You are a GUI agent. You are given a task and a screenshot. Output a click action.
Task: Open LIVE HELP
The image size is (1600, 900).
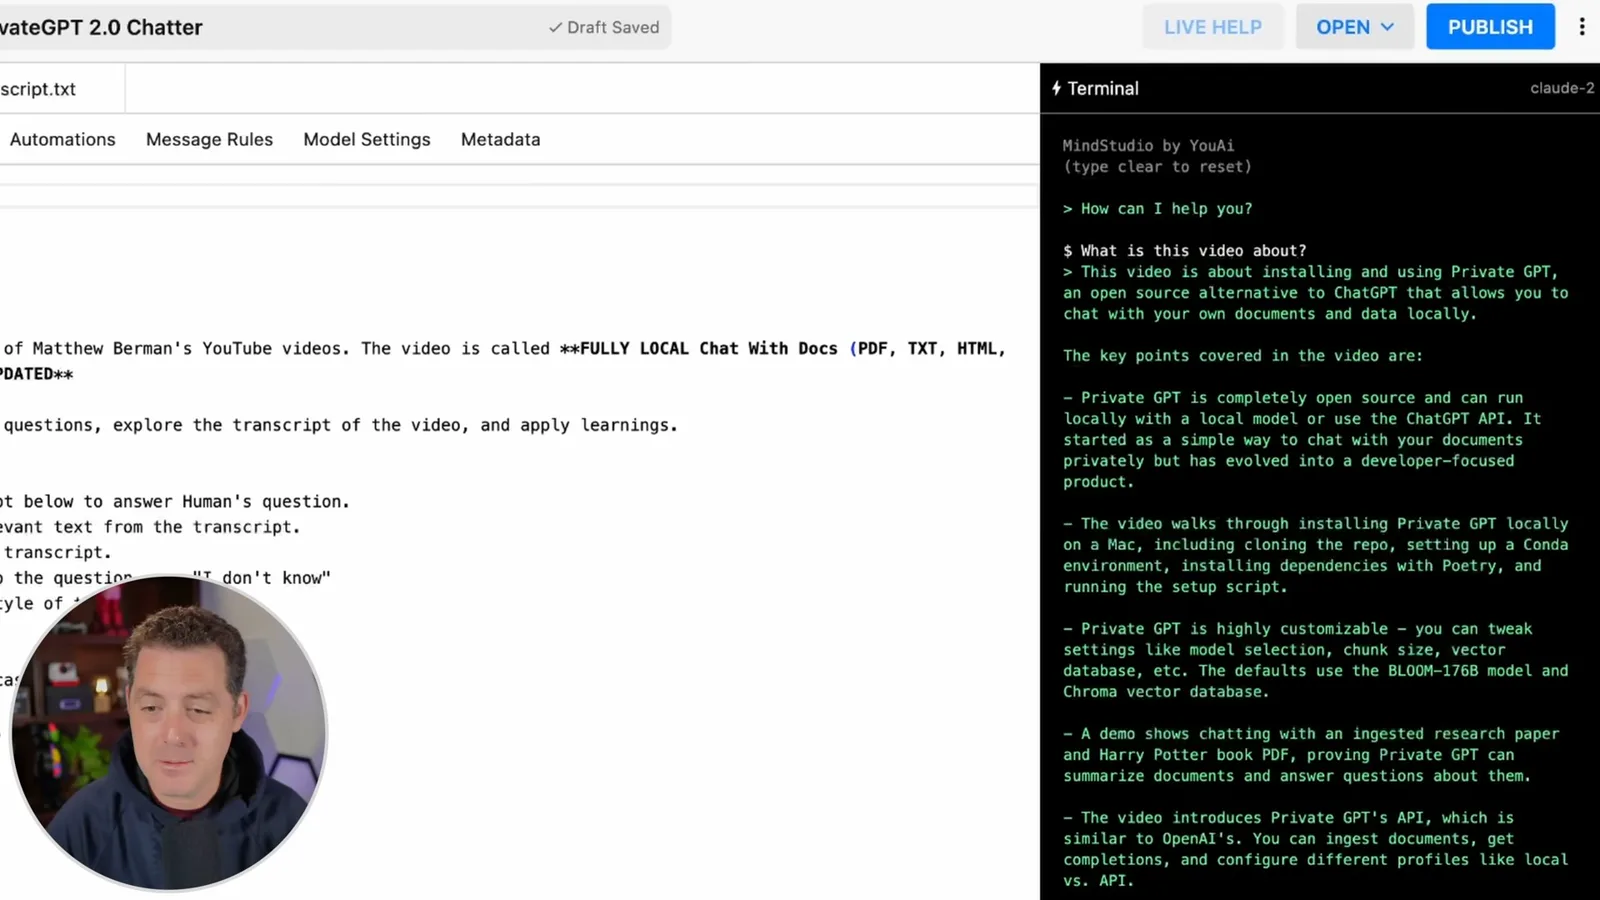tap(1213, 27)
